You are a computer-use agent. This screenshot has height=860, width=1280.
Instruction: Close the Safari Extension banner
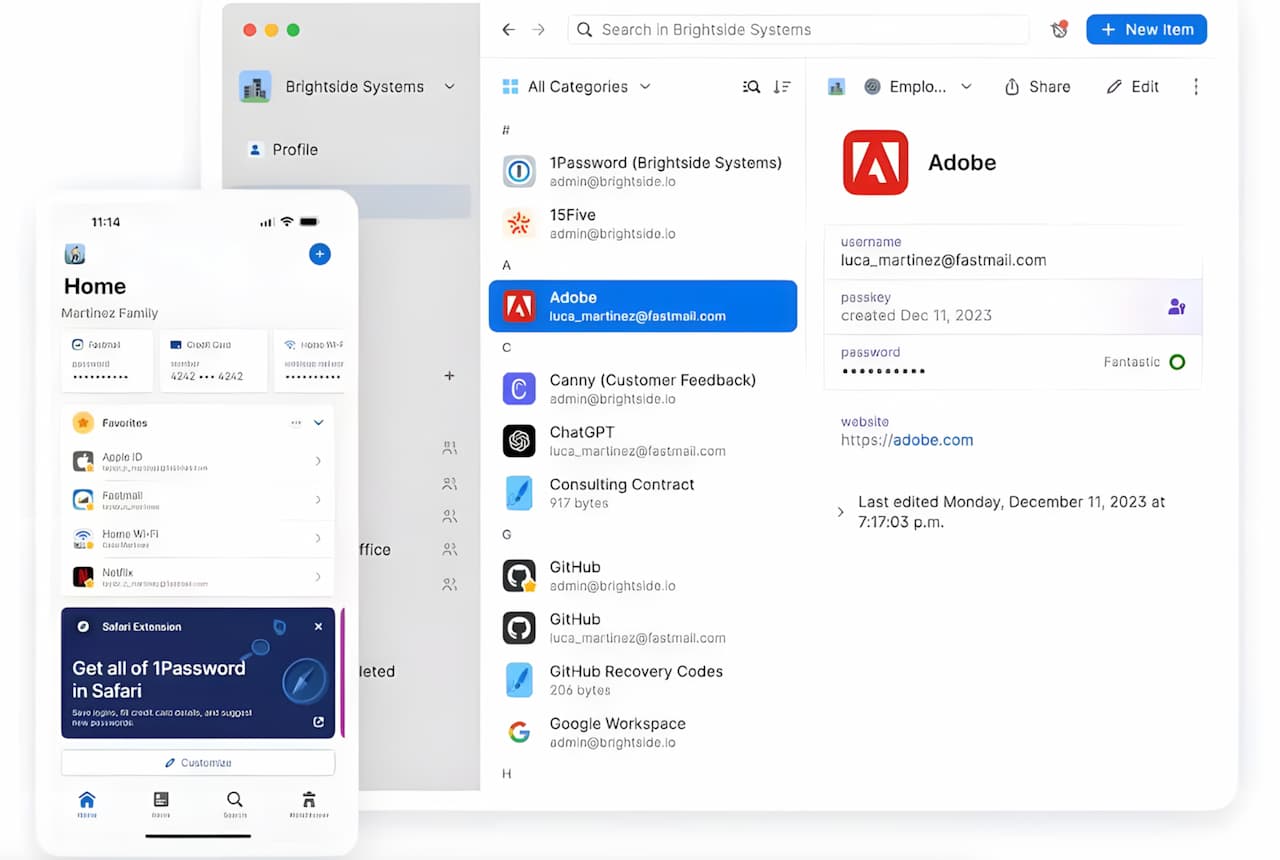coord(318,627)
